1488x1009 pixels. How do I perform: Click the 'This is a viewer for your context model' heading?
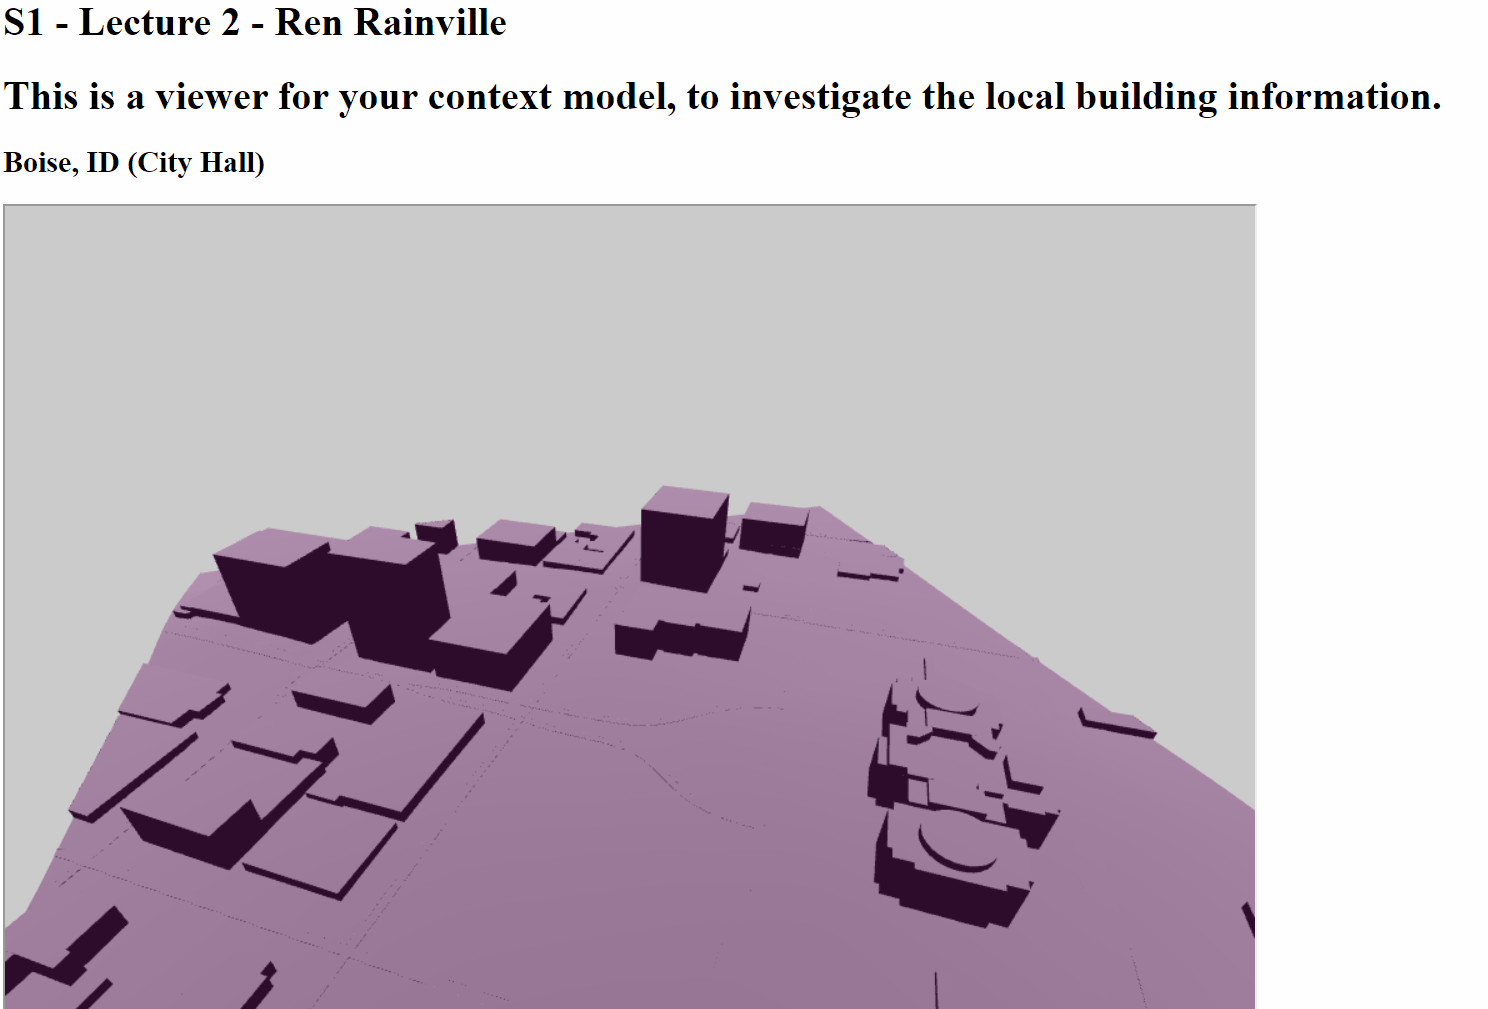(x=722, y=97)
